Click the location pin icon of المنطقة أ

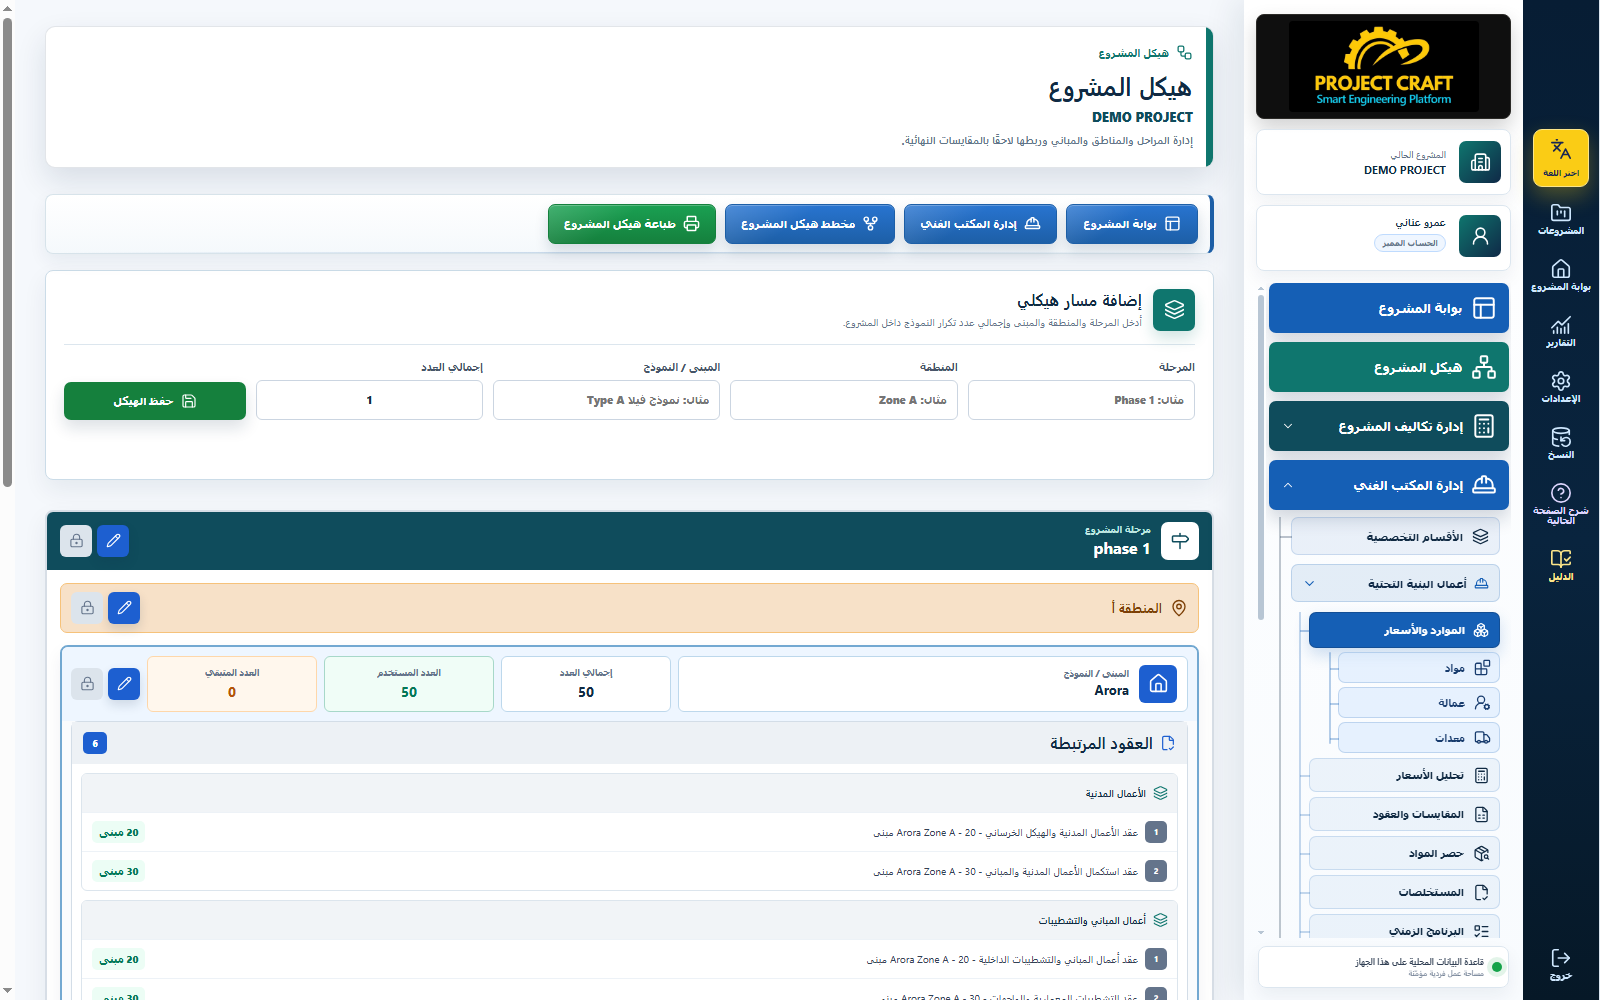[x=1179, y=608]
